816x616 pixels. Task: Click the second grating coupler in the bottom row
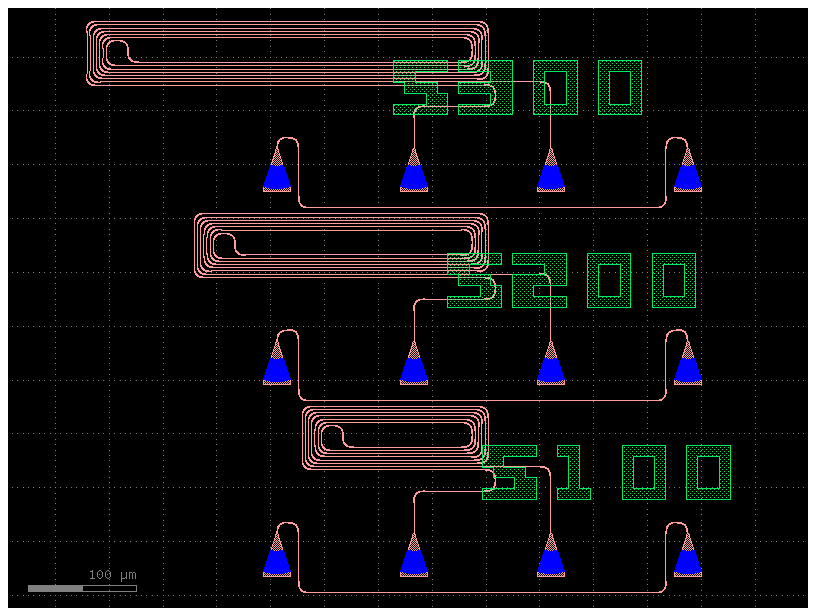tap(414, 558)
